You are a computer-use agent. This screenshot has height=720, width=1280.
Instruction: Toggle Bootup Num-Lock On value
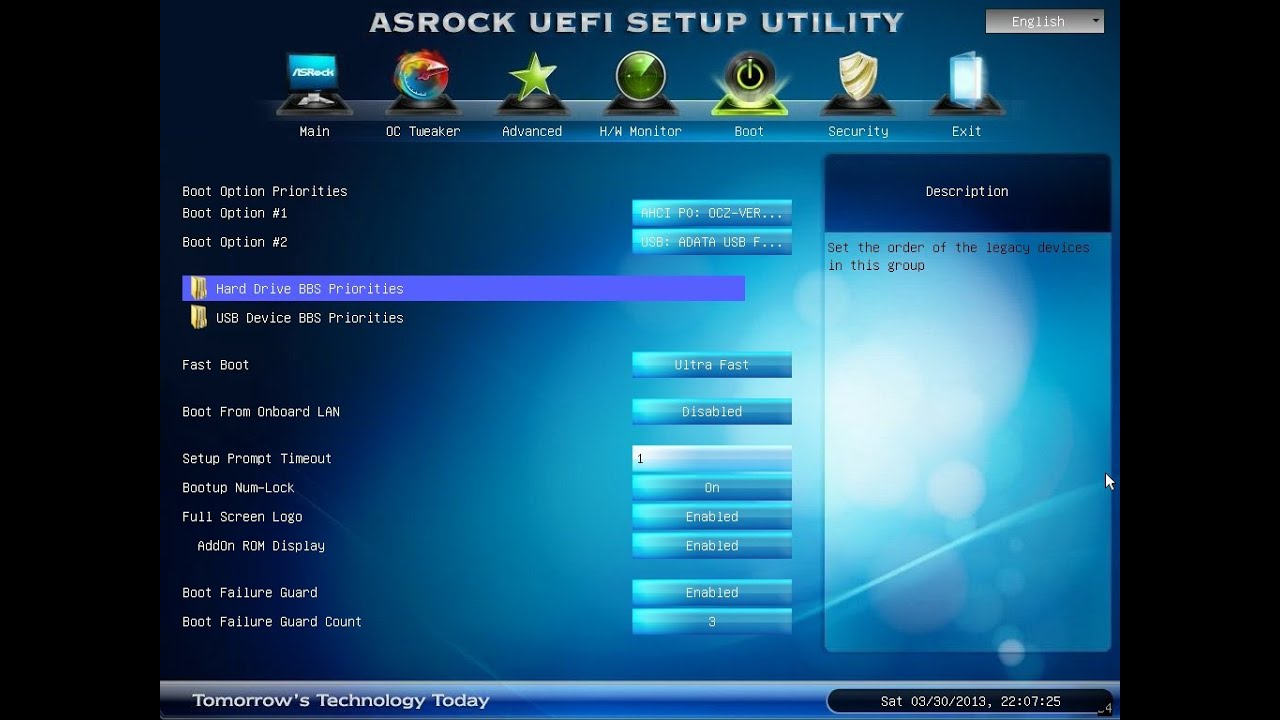pos(712,488)
